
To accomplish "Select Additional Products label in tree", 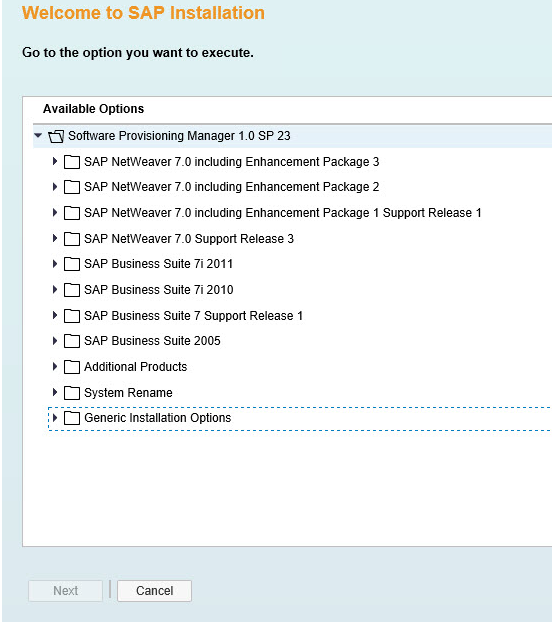I will [135, 367].
